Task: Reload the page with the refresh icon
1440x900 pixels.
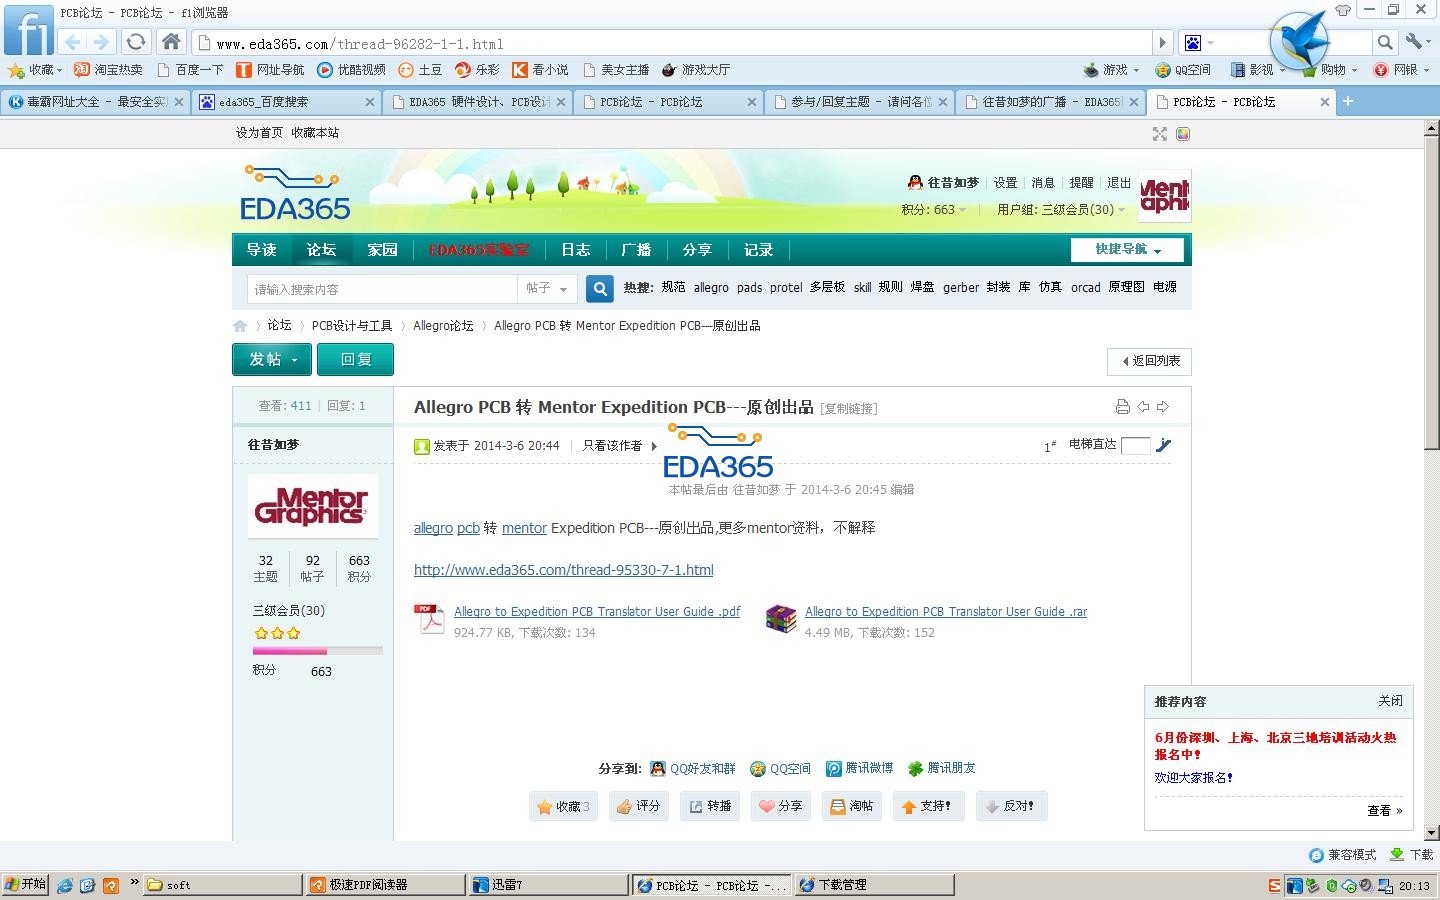Action: point(136,42)
